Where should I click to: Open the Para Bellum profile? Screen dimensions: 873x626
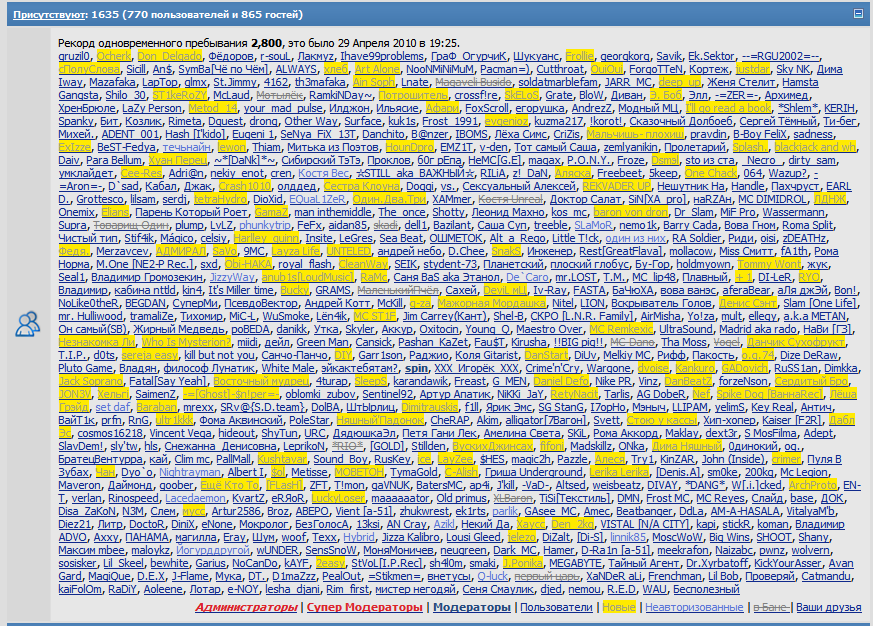pos(114,160)
